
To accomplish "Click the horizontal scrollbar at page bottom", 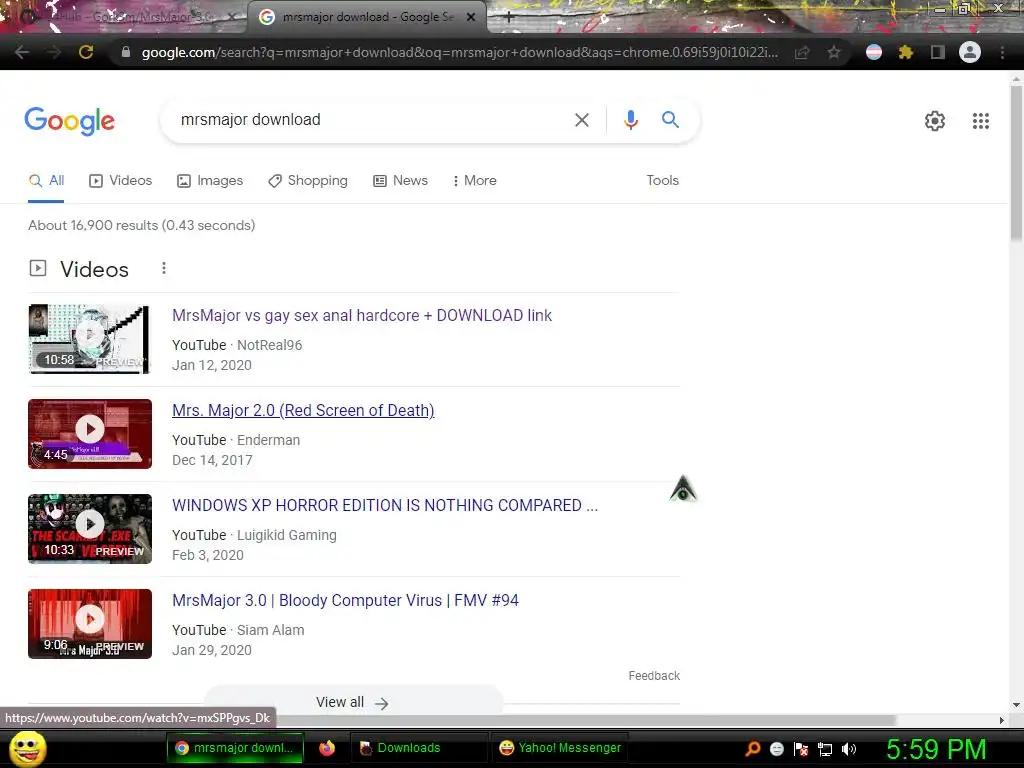I will point(584,720).
